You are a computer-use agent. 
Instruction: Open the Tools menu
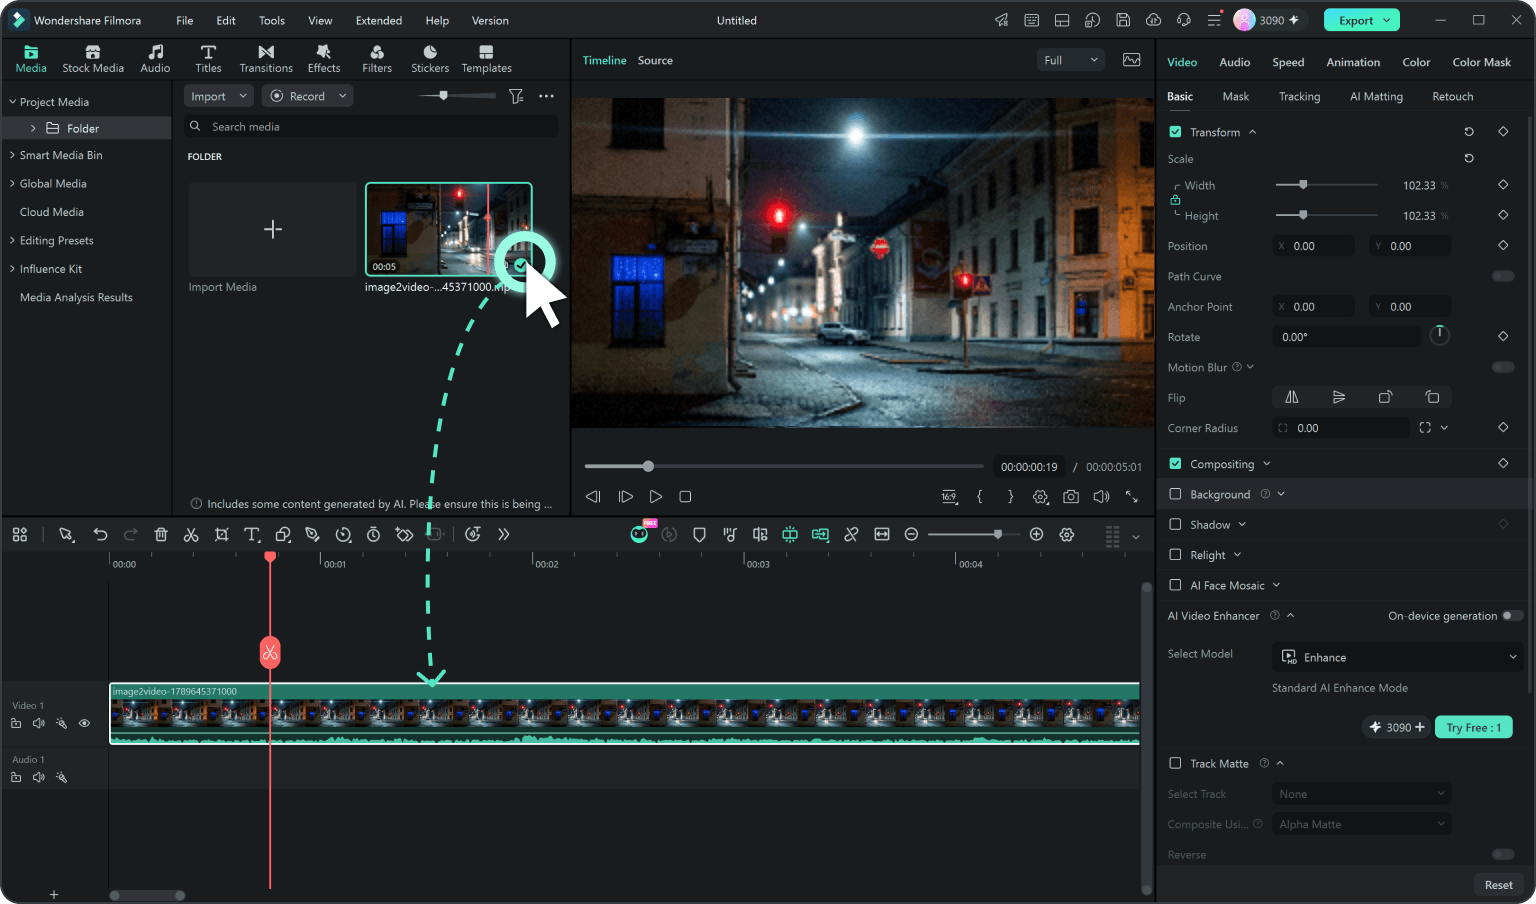click(272, 20)
